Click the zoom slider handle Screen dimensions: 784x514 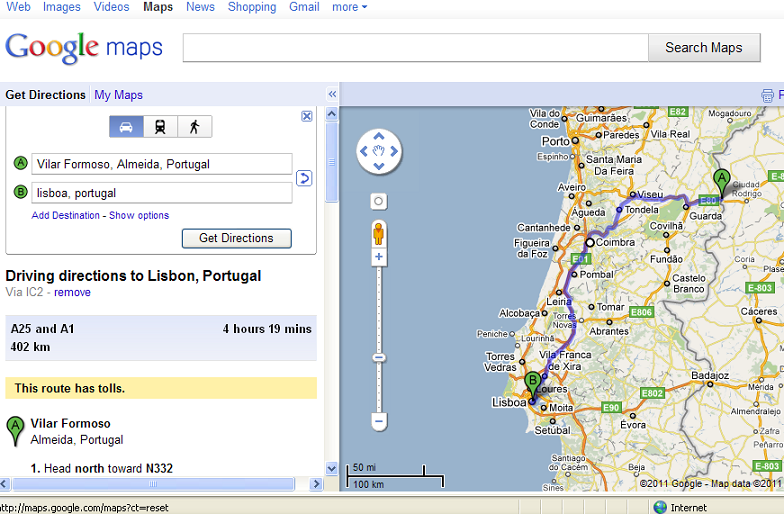(378, 358)
